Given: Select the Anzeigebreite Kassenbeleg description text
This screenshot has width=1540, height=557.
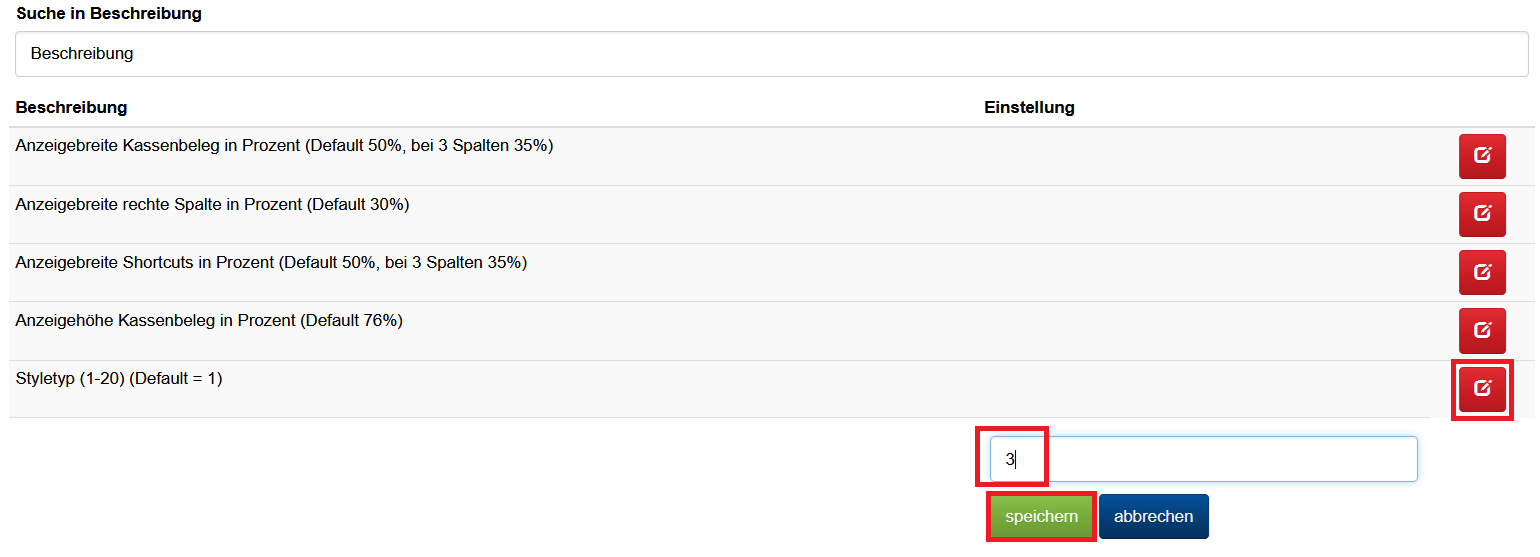Looking at the screenshot, I should point(284,146).
